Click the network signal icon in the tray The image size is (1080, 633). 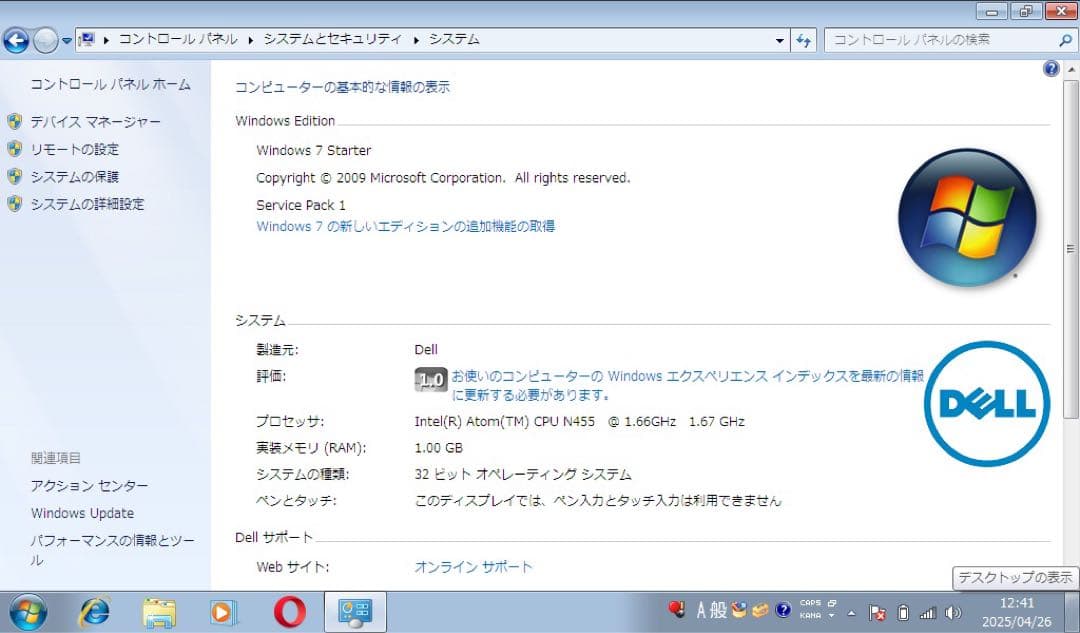(x=928, y=610)
